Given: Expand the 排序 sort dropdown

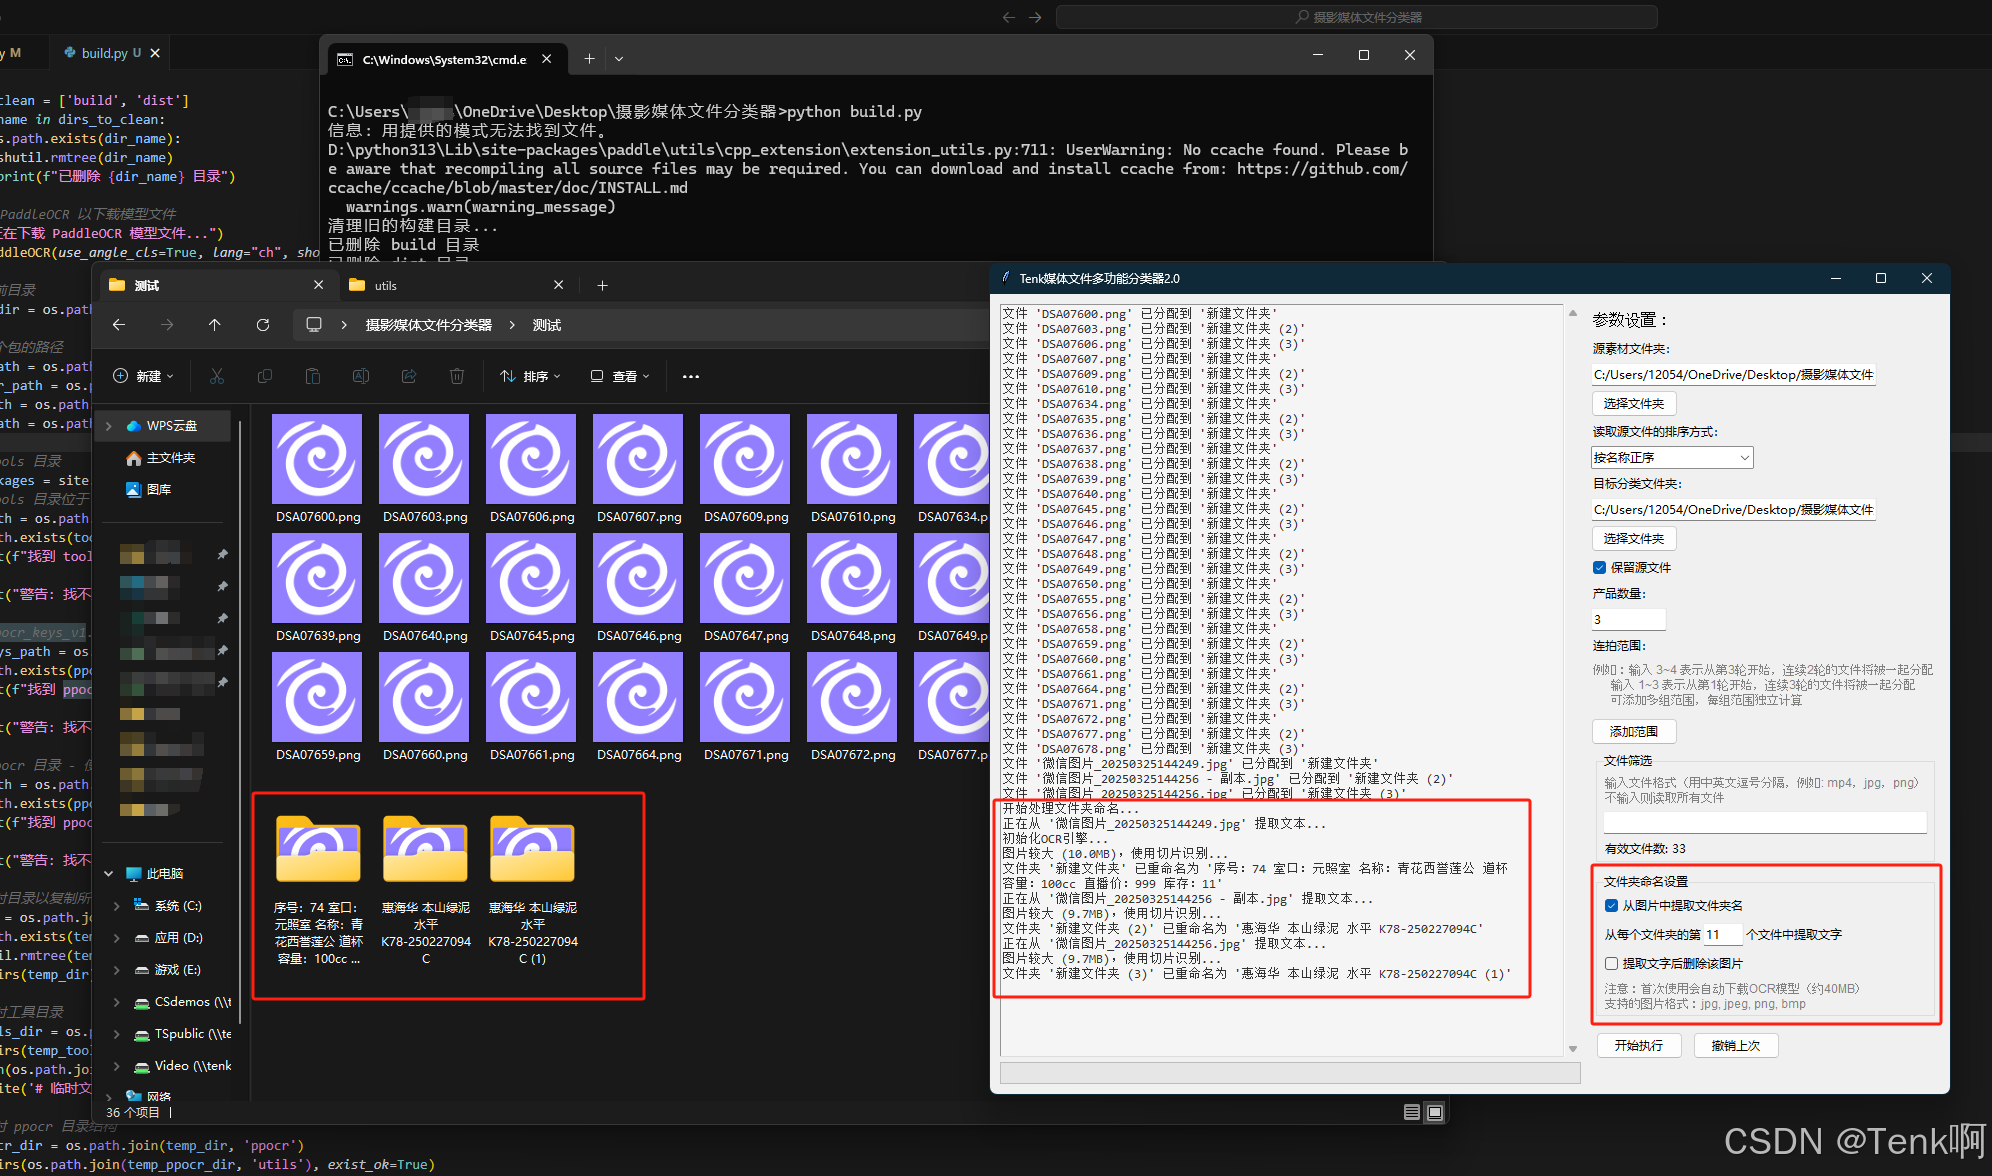Looking at the screenshot, I should click(x=531, y=376).
